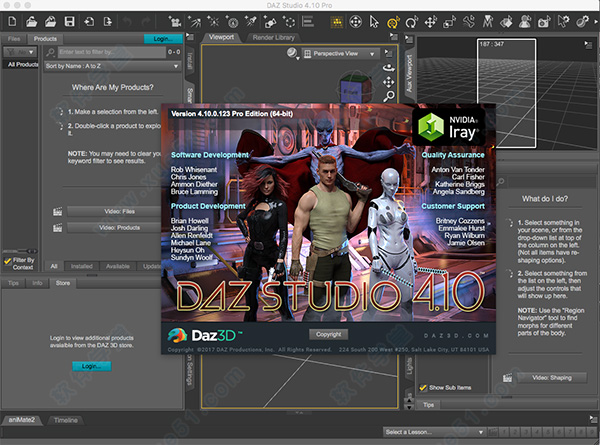Switch to the Files tab
The image size is (600, 445).
point(14,39)
